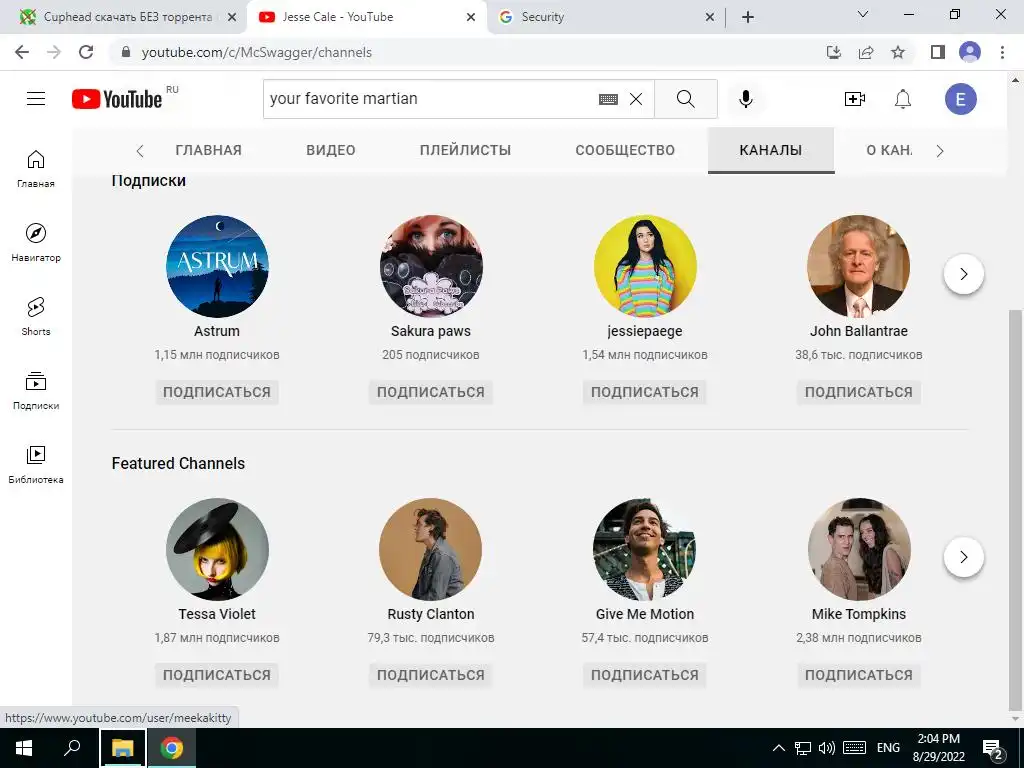
Task: Open Shorts in the left sidebar
Action: coord(36,316)
